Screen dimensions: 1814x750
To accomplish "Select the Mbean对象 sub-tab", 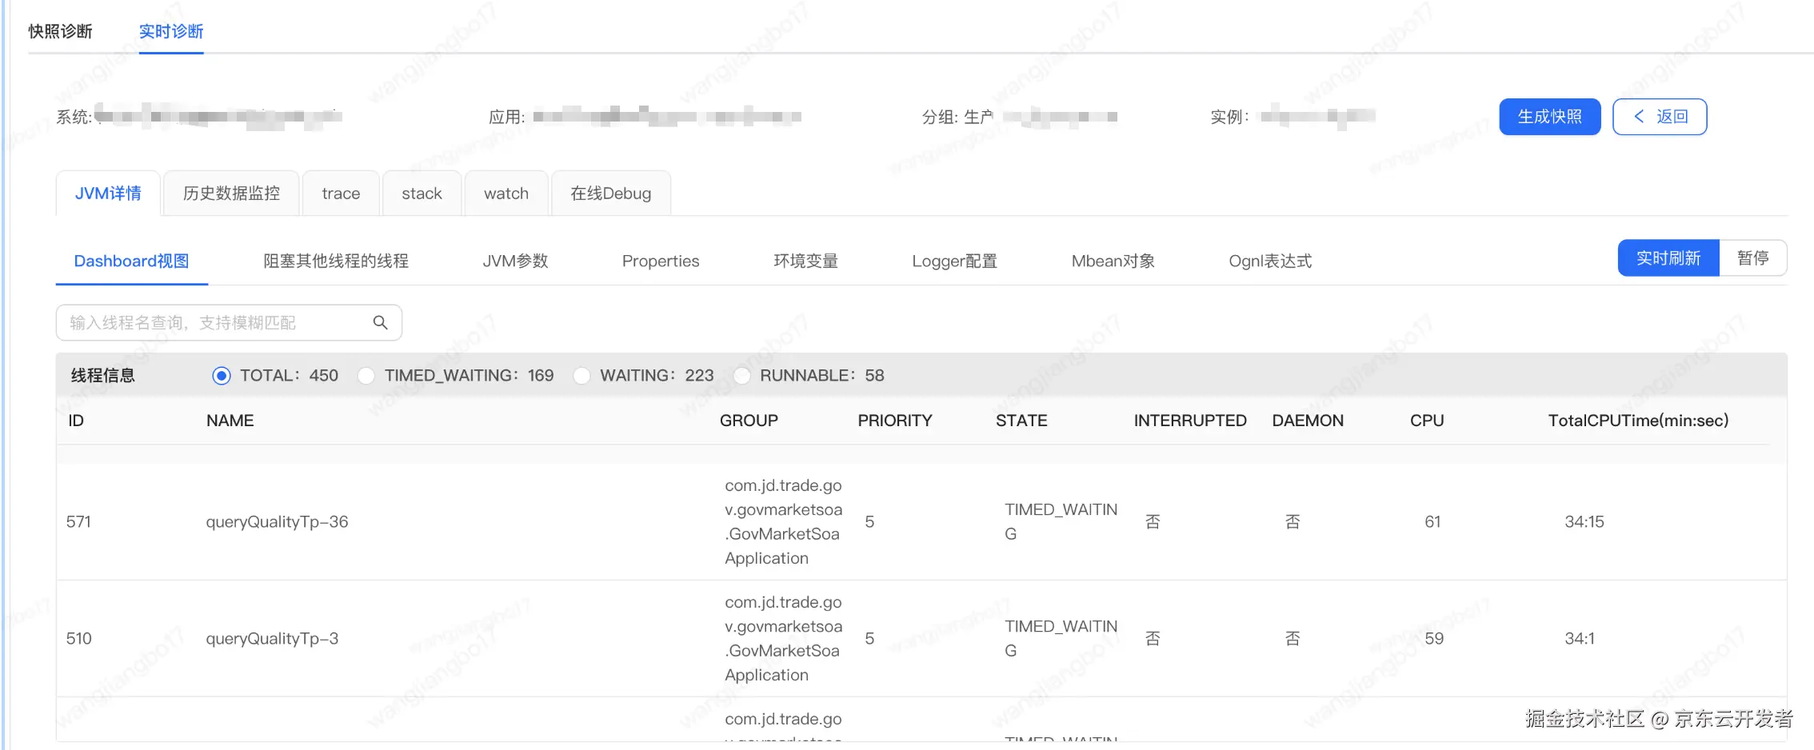I will 1113,261.
